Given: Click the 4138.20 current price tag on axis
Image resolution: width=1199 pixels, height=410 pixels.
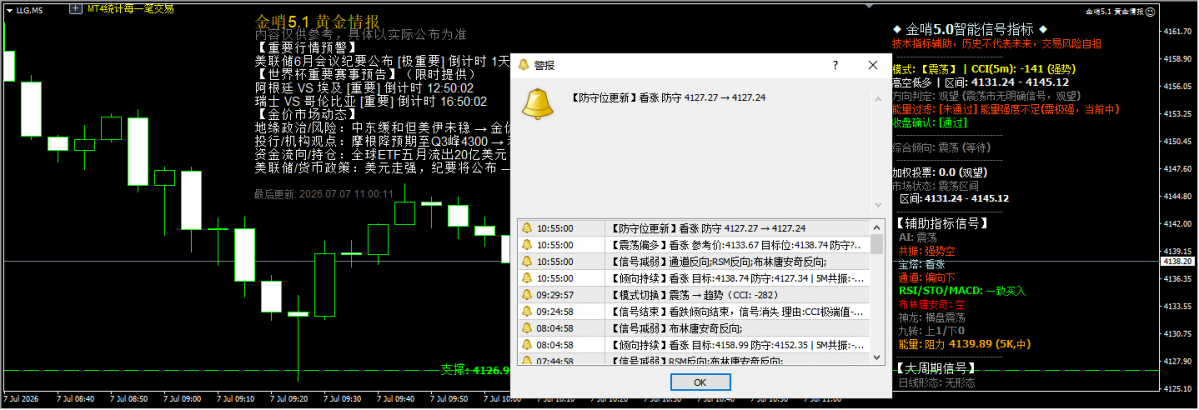Looking at the screenshot, I should [x=1178, y=262].
